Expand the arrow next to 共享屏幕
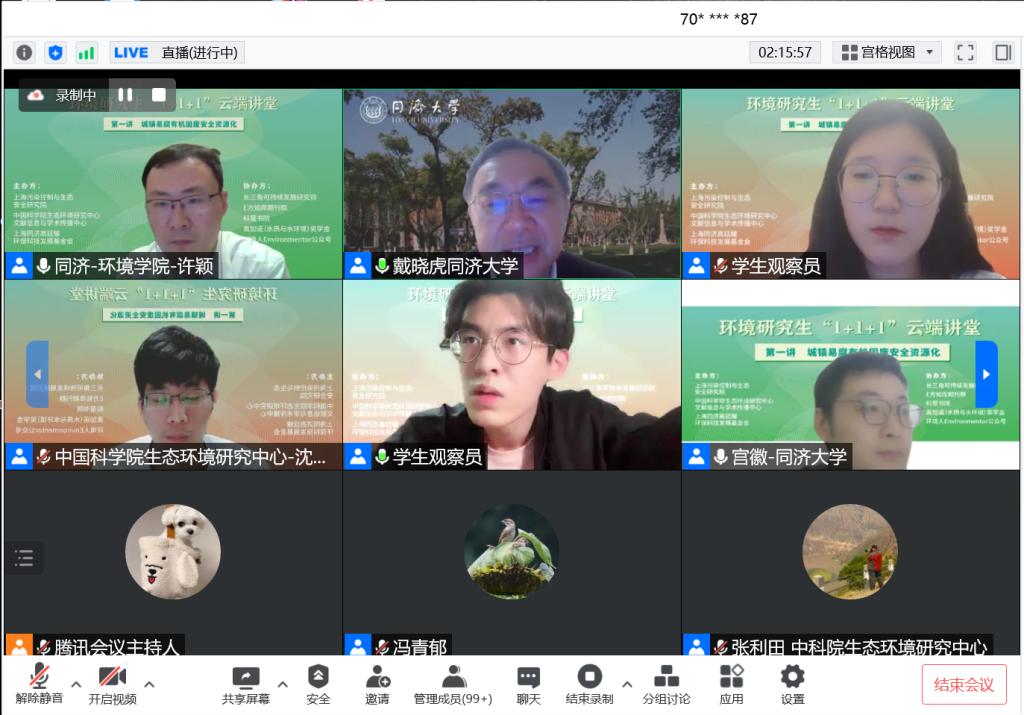The image size is (1024, 715). (x=283, y=685)
